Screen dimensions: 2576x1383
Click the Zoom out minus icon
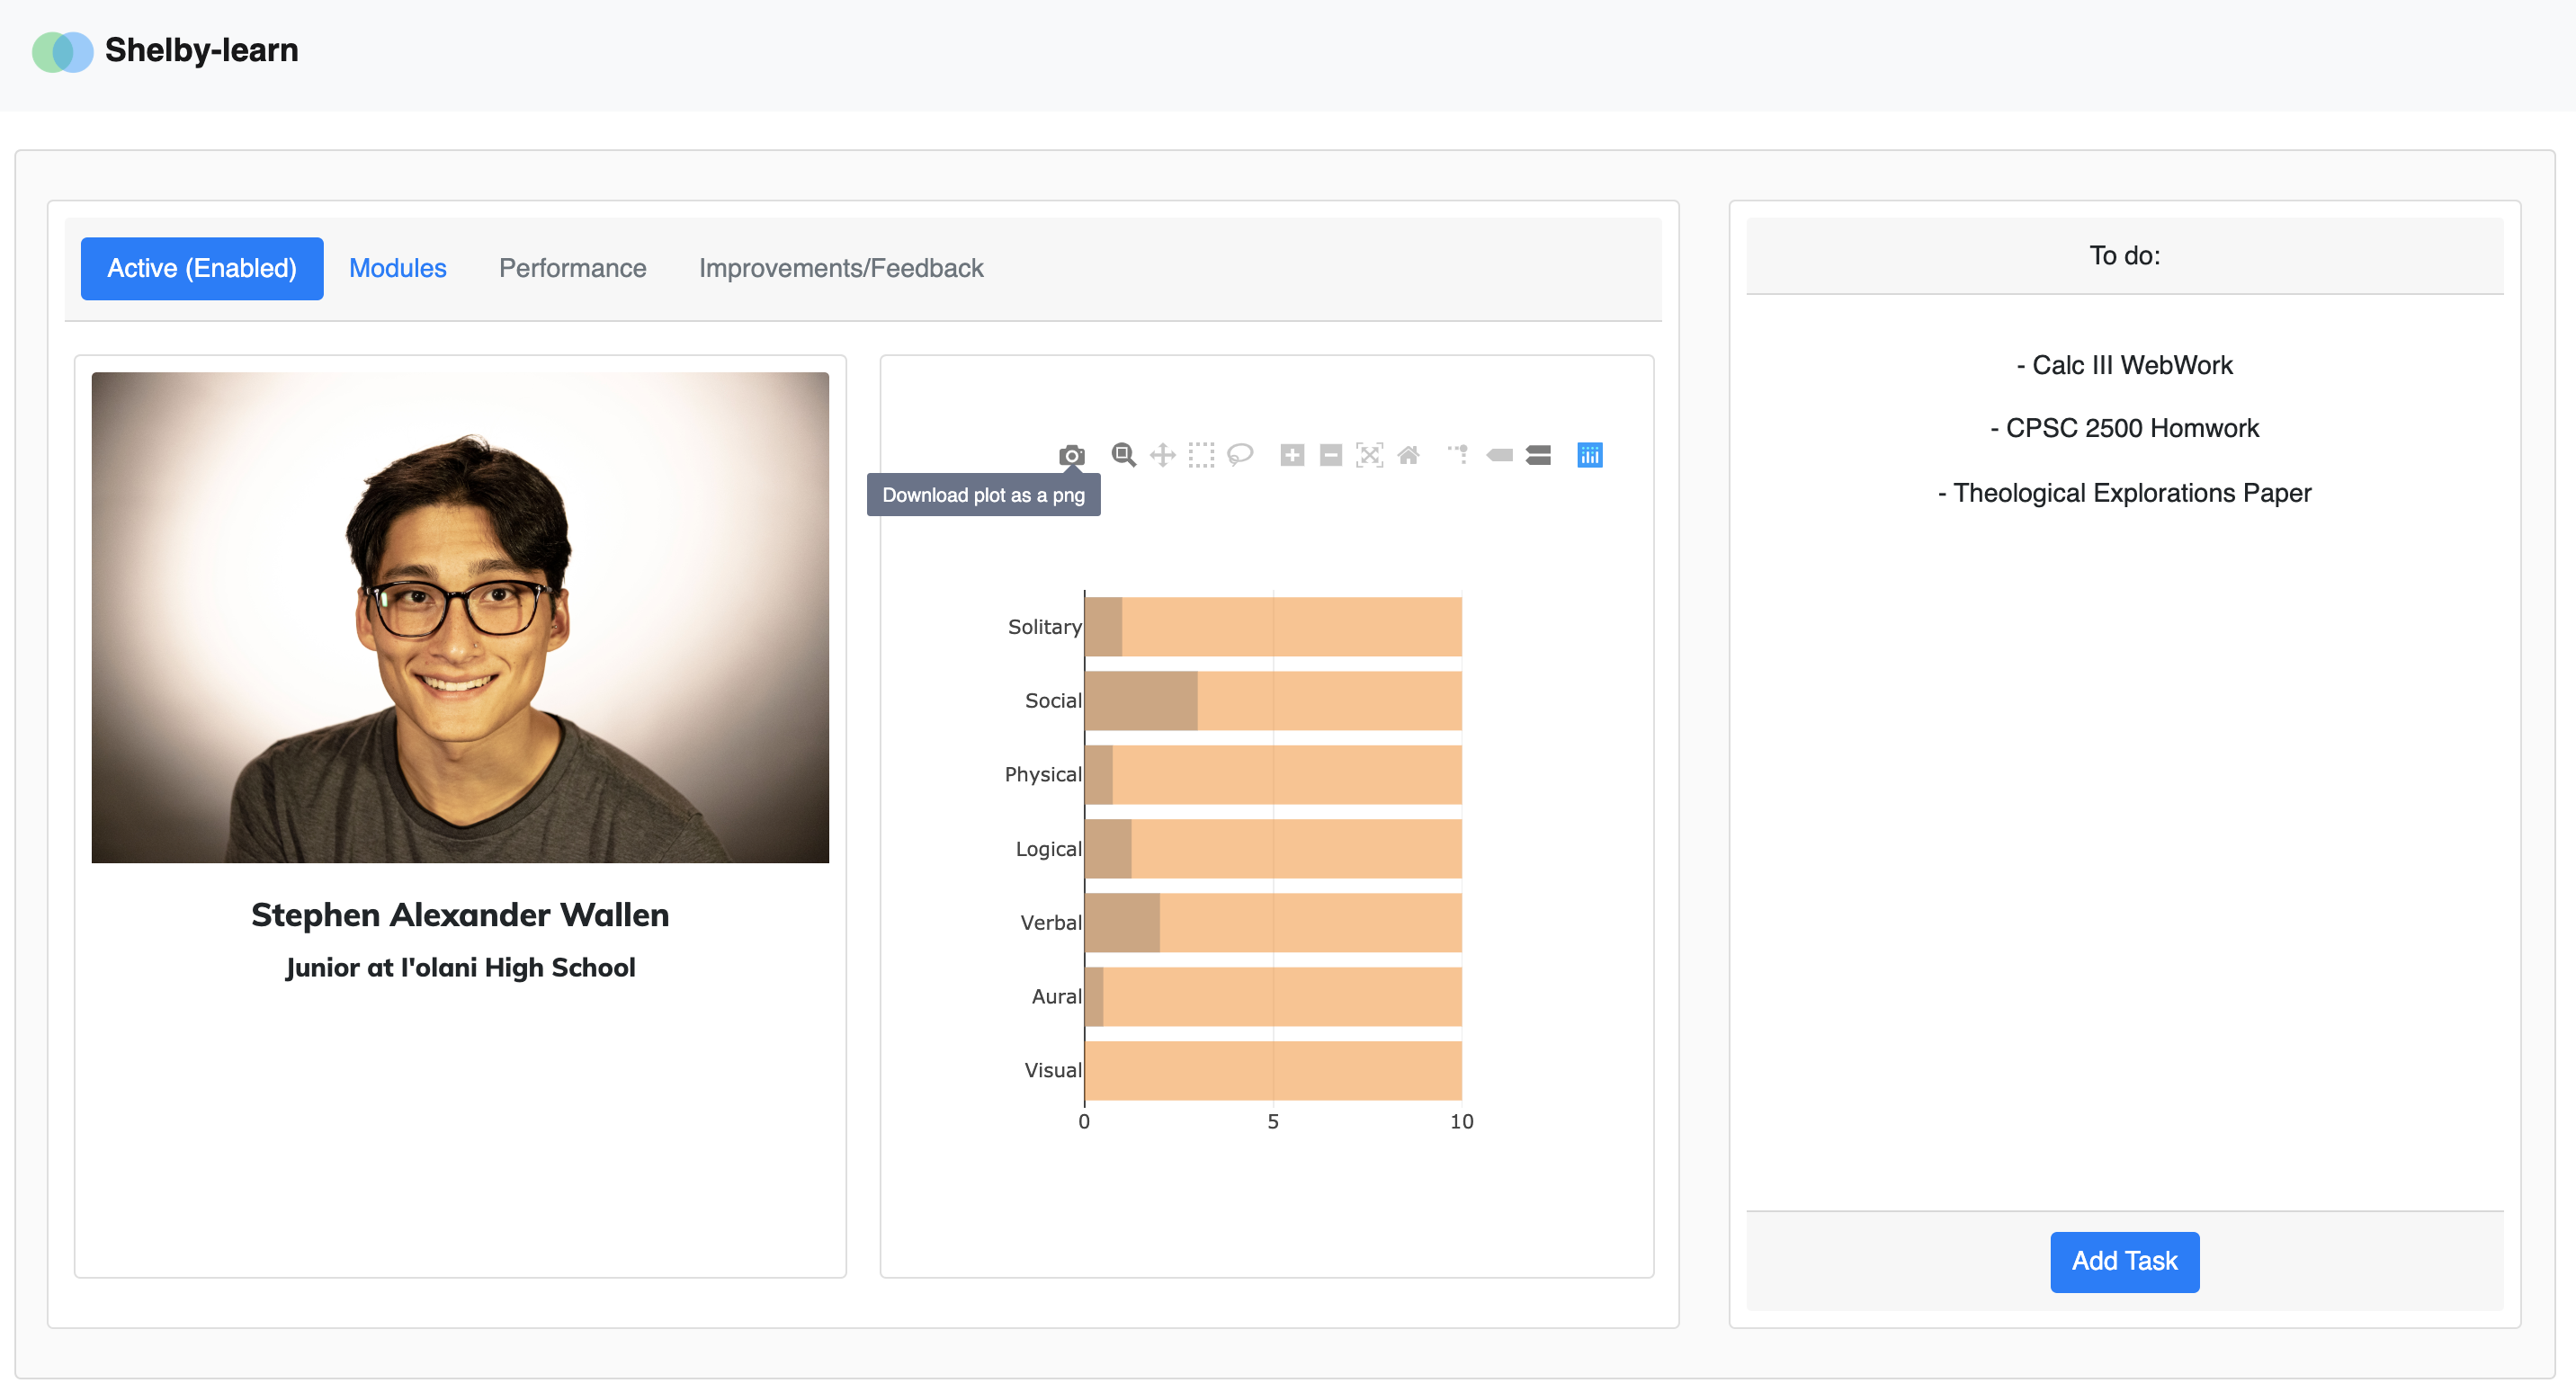[1331, 456]
